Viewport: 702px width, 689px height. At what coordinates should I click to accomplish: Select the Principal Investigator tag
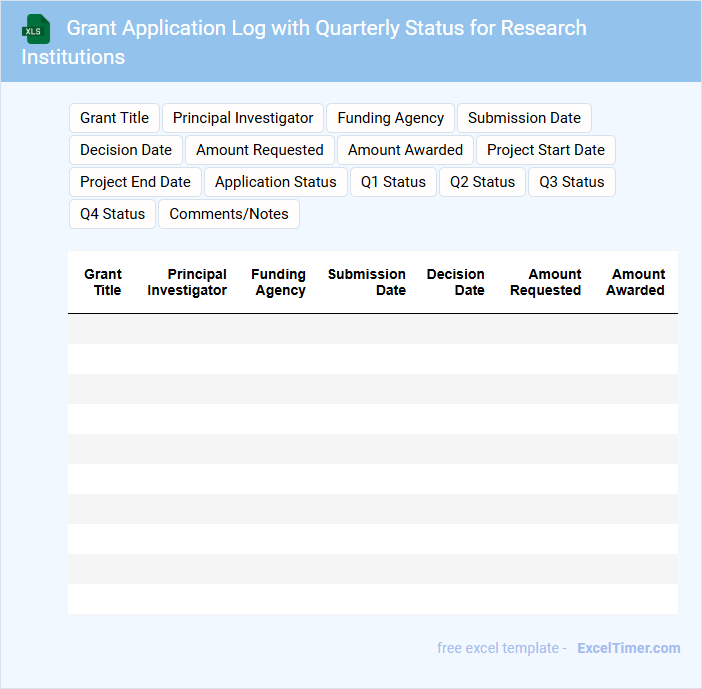(243, 118)
